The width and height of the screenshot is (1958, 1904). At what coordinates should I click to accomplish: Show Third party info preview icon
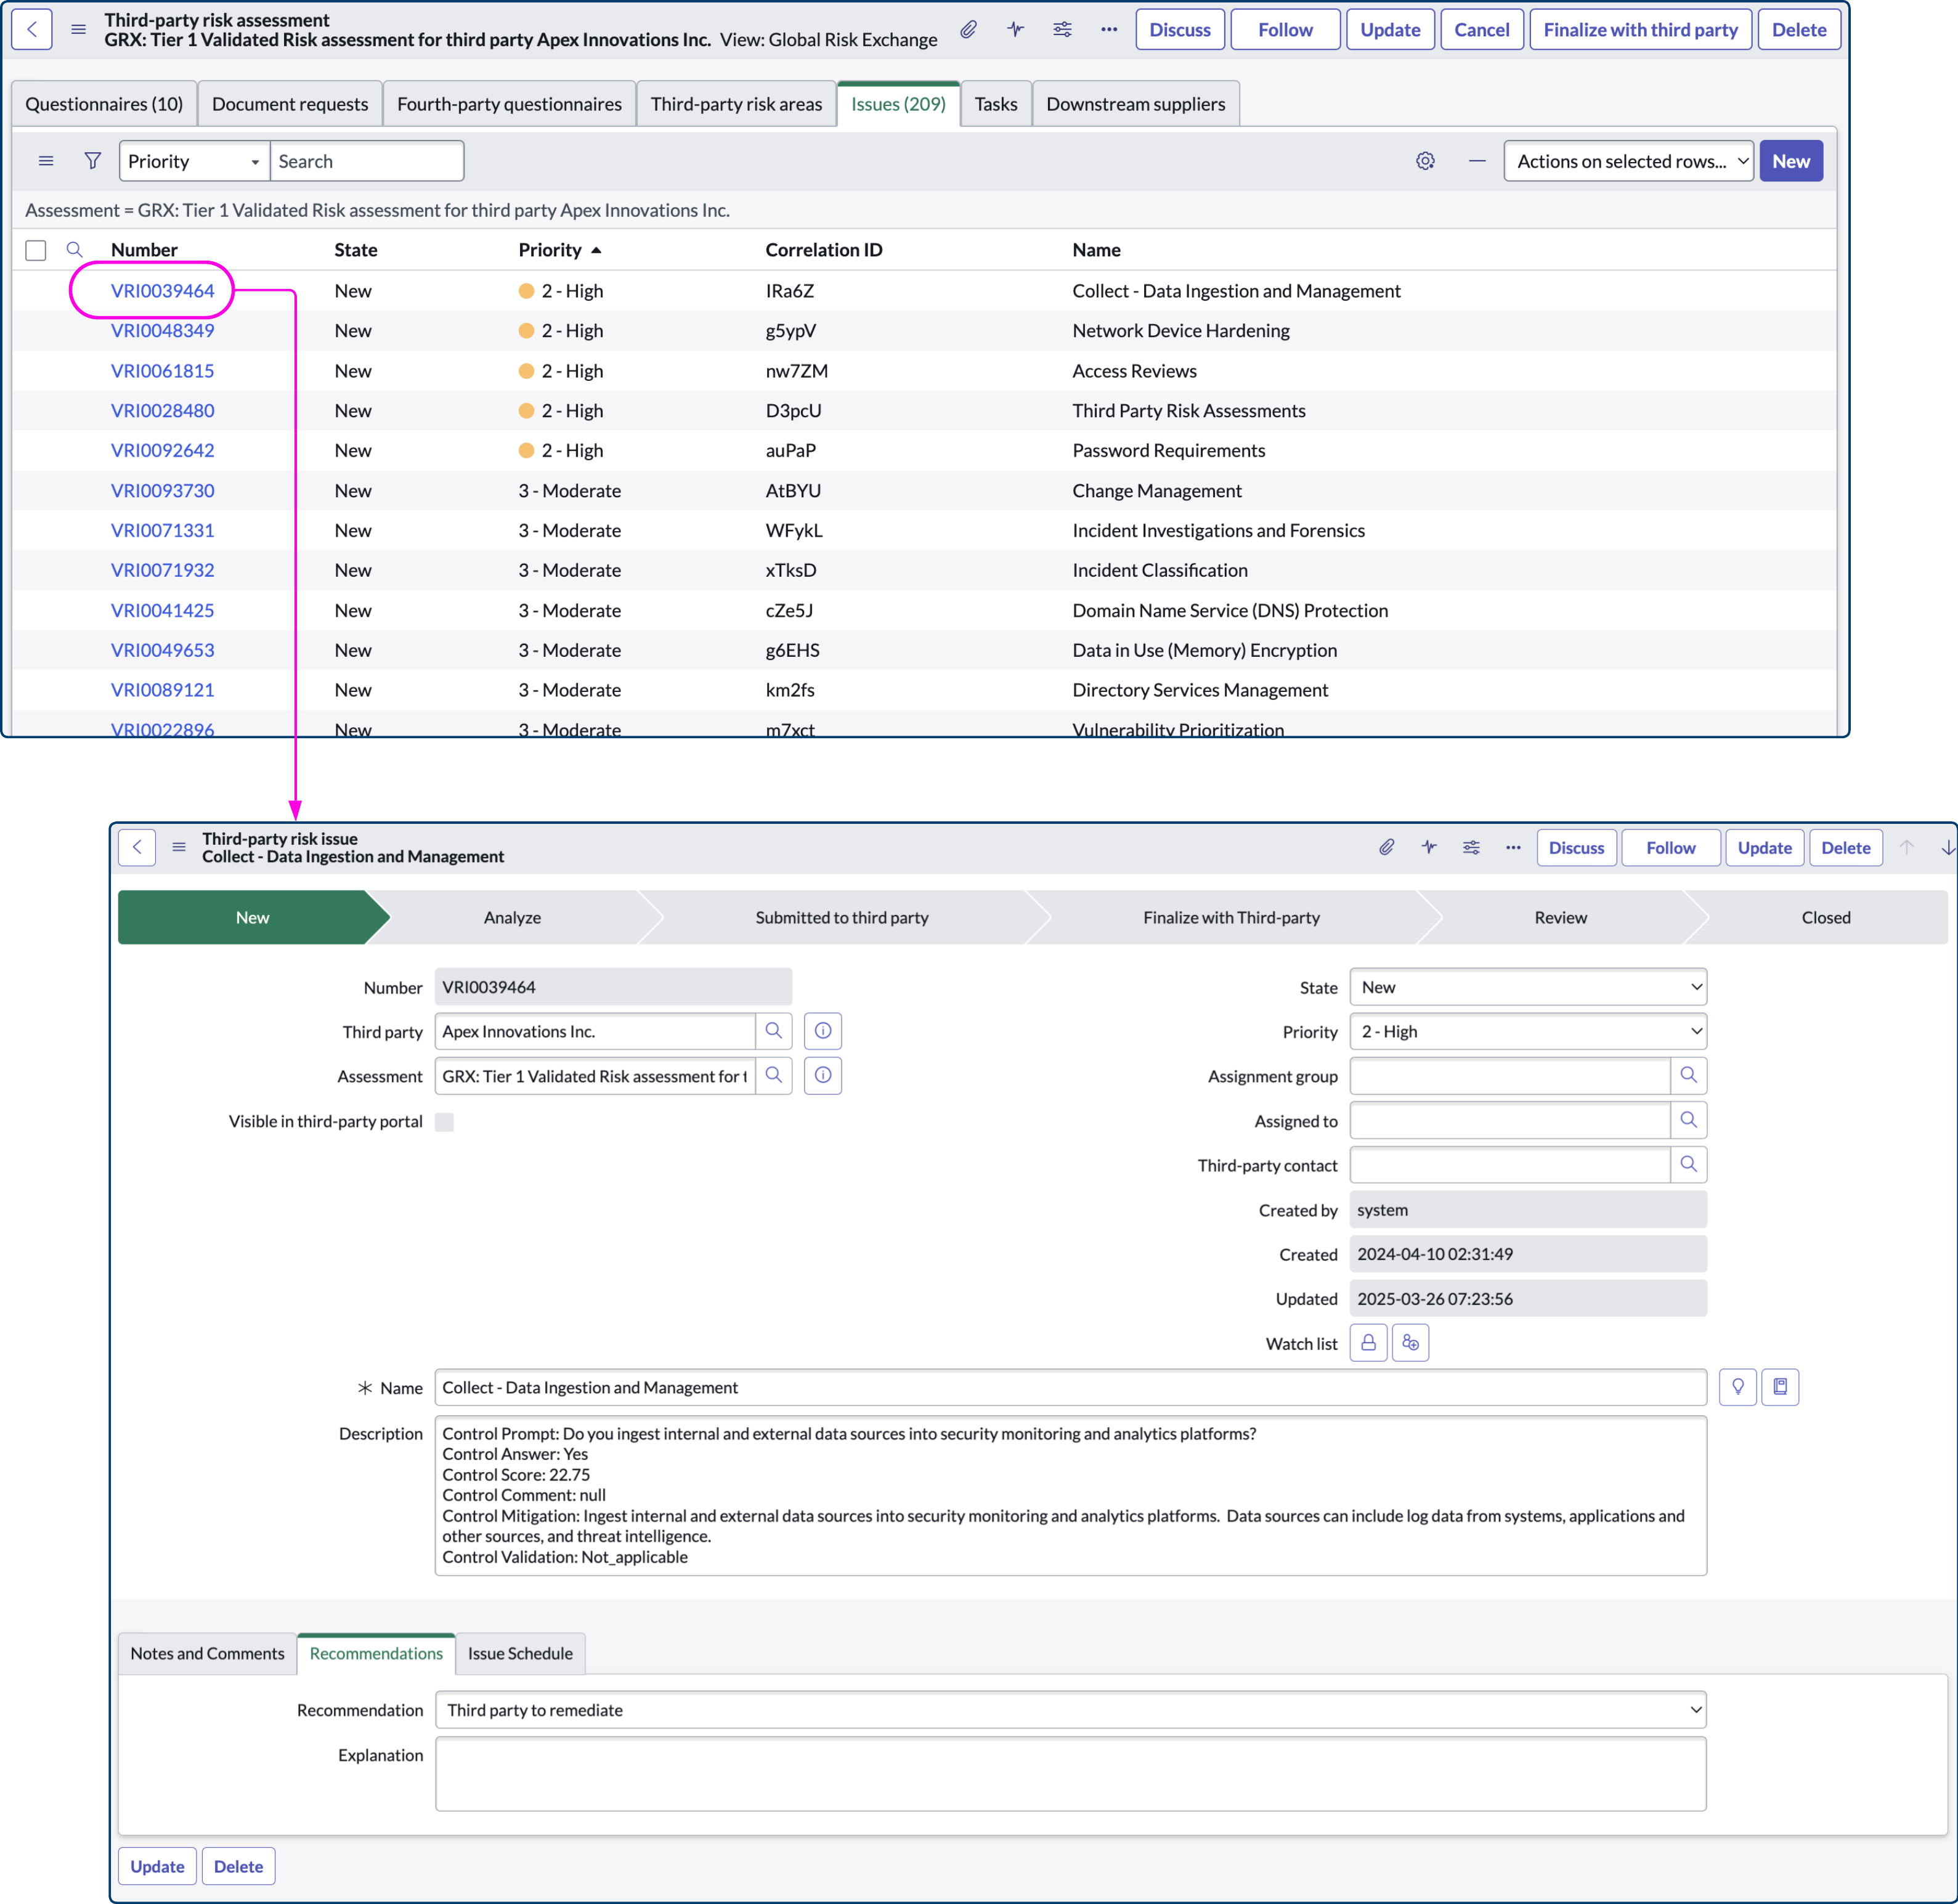coord(823,1031)
